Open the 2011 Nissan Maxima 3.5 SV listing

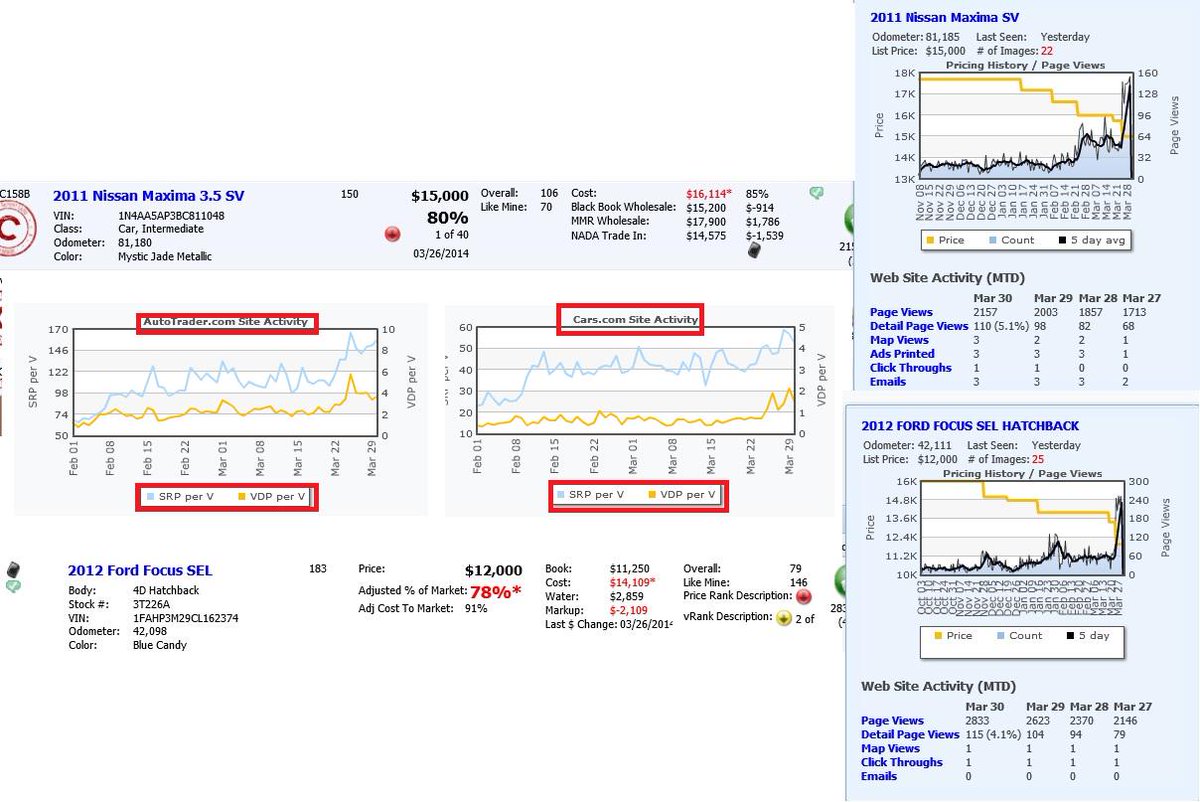[x=148, y=196]
